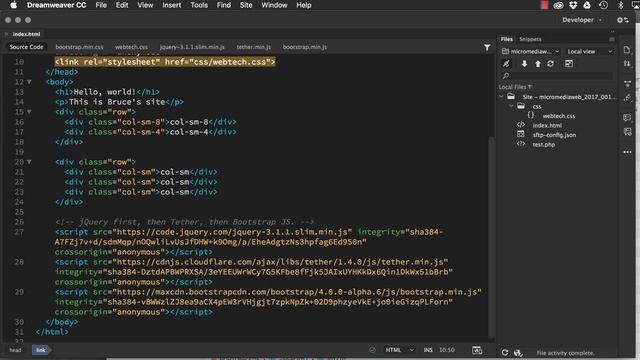Click line number 27 in the gutter

pyautogui.click(x=19, y=232)
